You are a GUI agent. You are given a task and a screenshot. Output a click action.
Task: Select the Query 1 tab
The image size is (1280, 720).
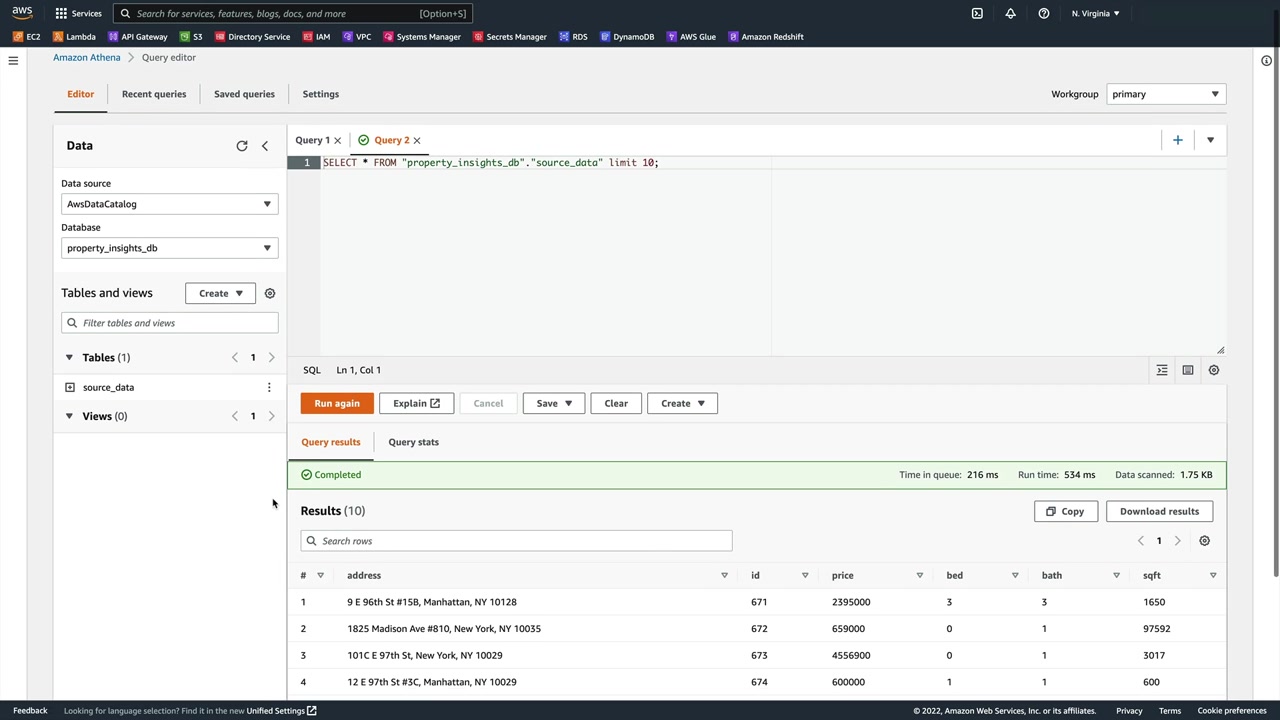[312, 140]
